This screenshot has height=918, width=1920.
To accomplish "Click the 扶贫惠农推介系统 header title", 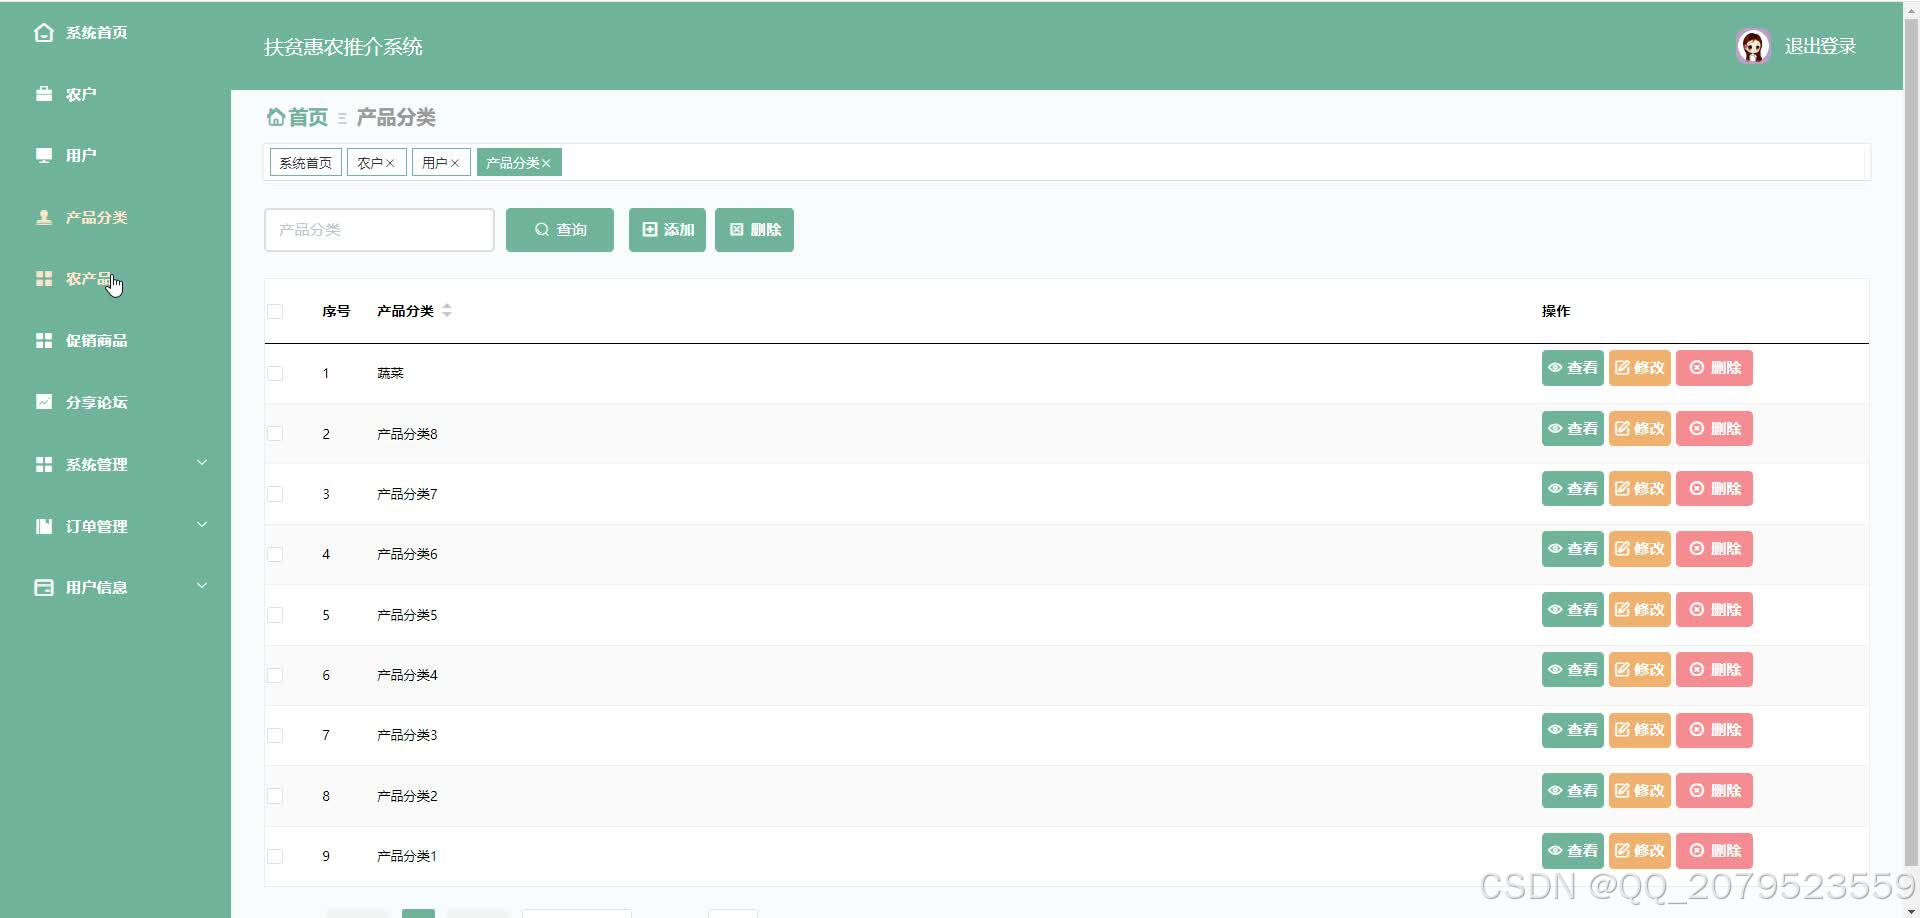I will (x=343, y=47).
